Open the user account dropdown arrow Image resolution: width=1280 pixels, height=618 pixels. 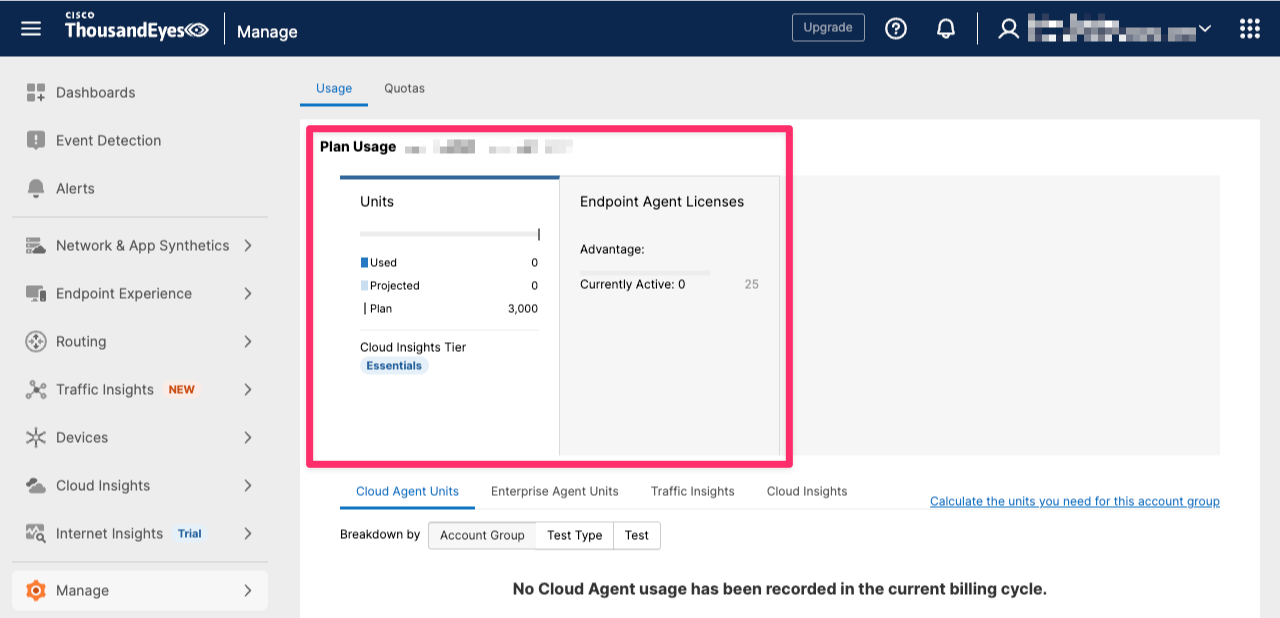[x=1205, y=29]
